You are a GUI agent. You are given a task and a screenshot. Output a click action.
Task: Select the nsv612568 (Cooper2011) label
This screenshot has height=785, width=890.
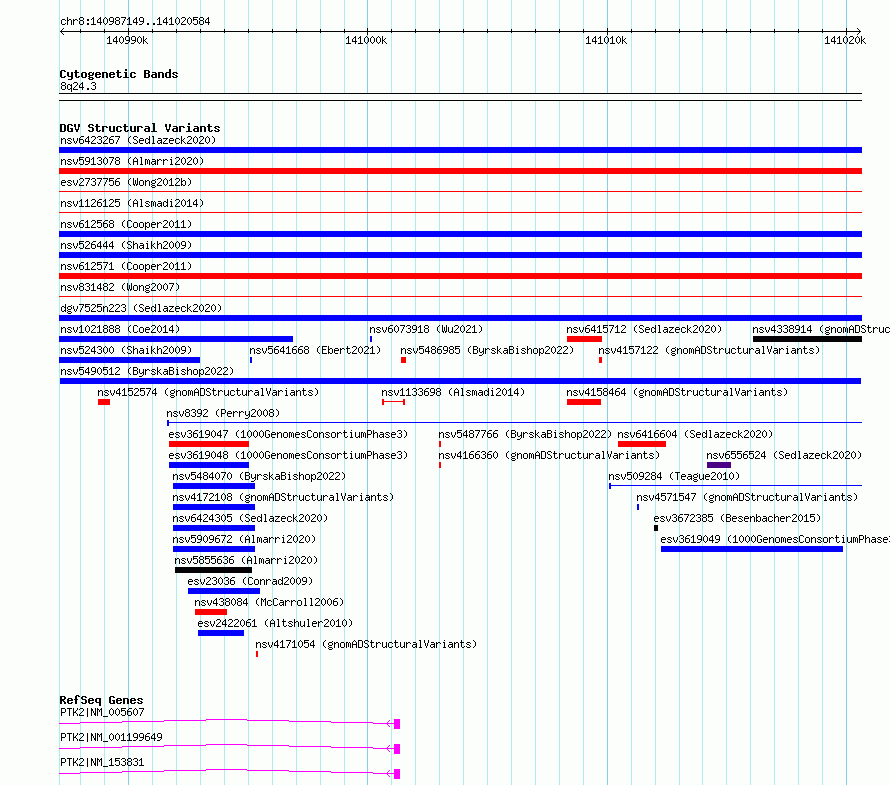pos(126,224)
